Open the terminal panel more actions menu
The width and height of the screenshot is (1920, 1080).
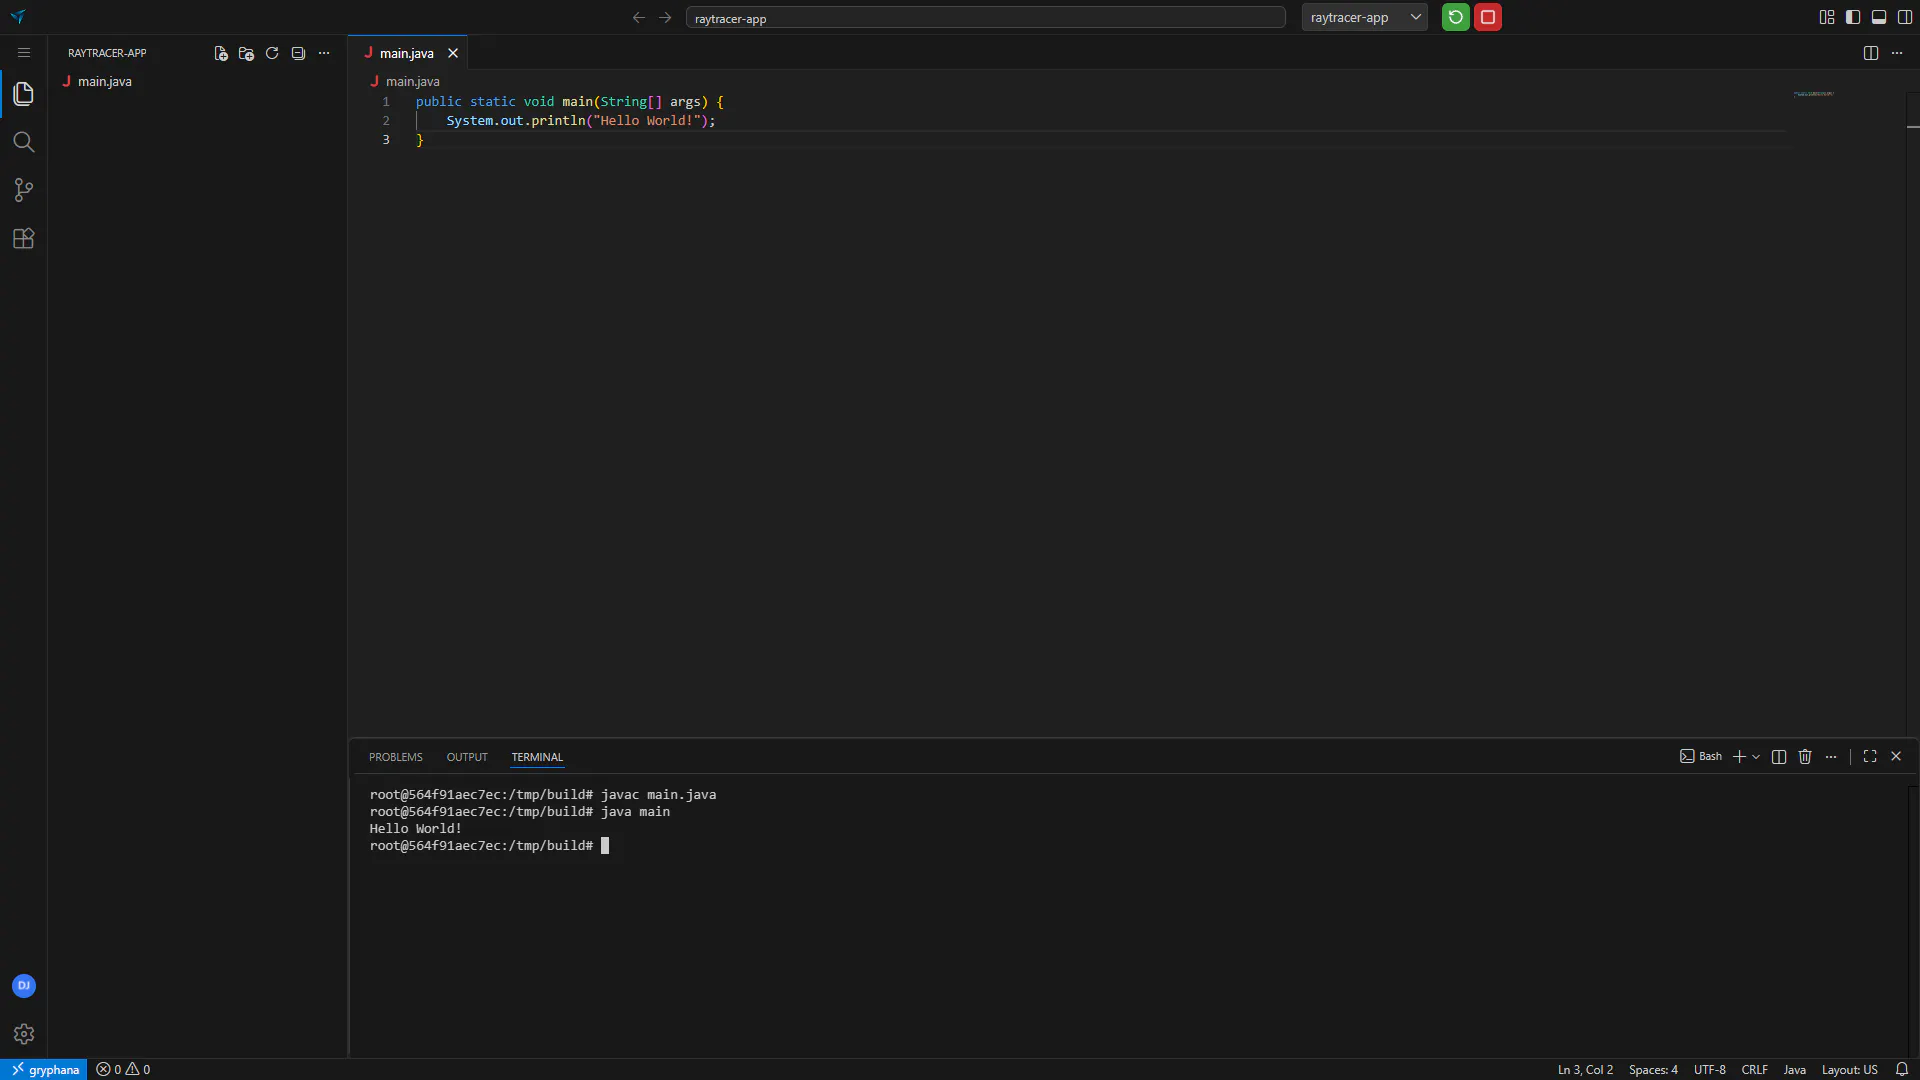1831,757
